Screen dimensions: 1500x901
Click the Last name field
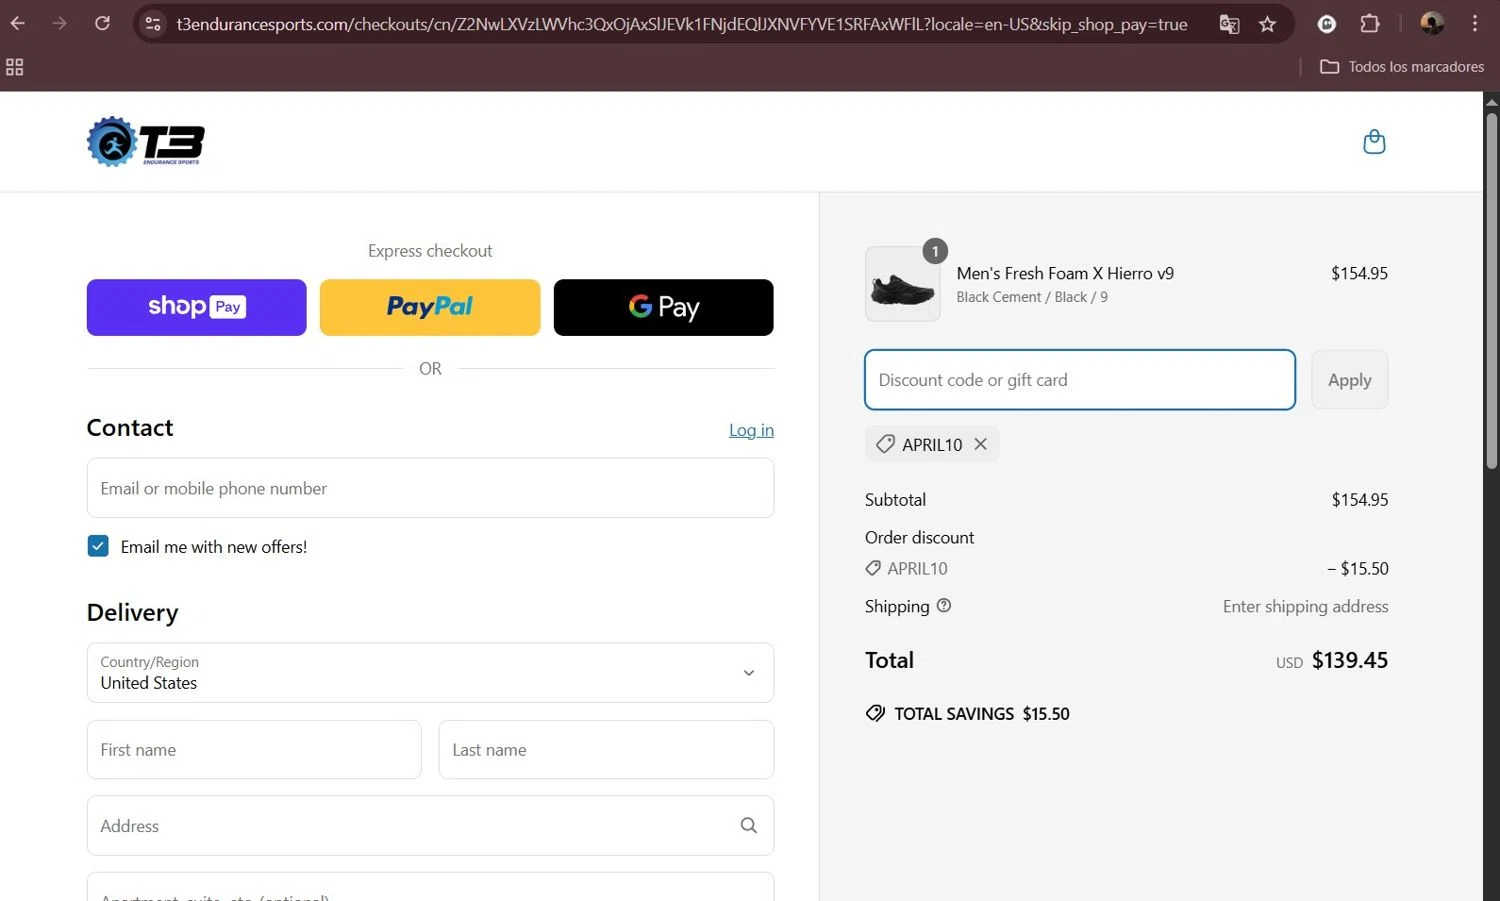pyautogui.click(x=606, y=750)
